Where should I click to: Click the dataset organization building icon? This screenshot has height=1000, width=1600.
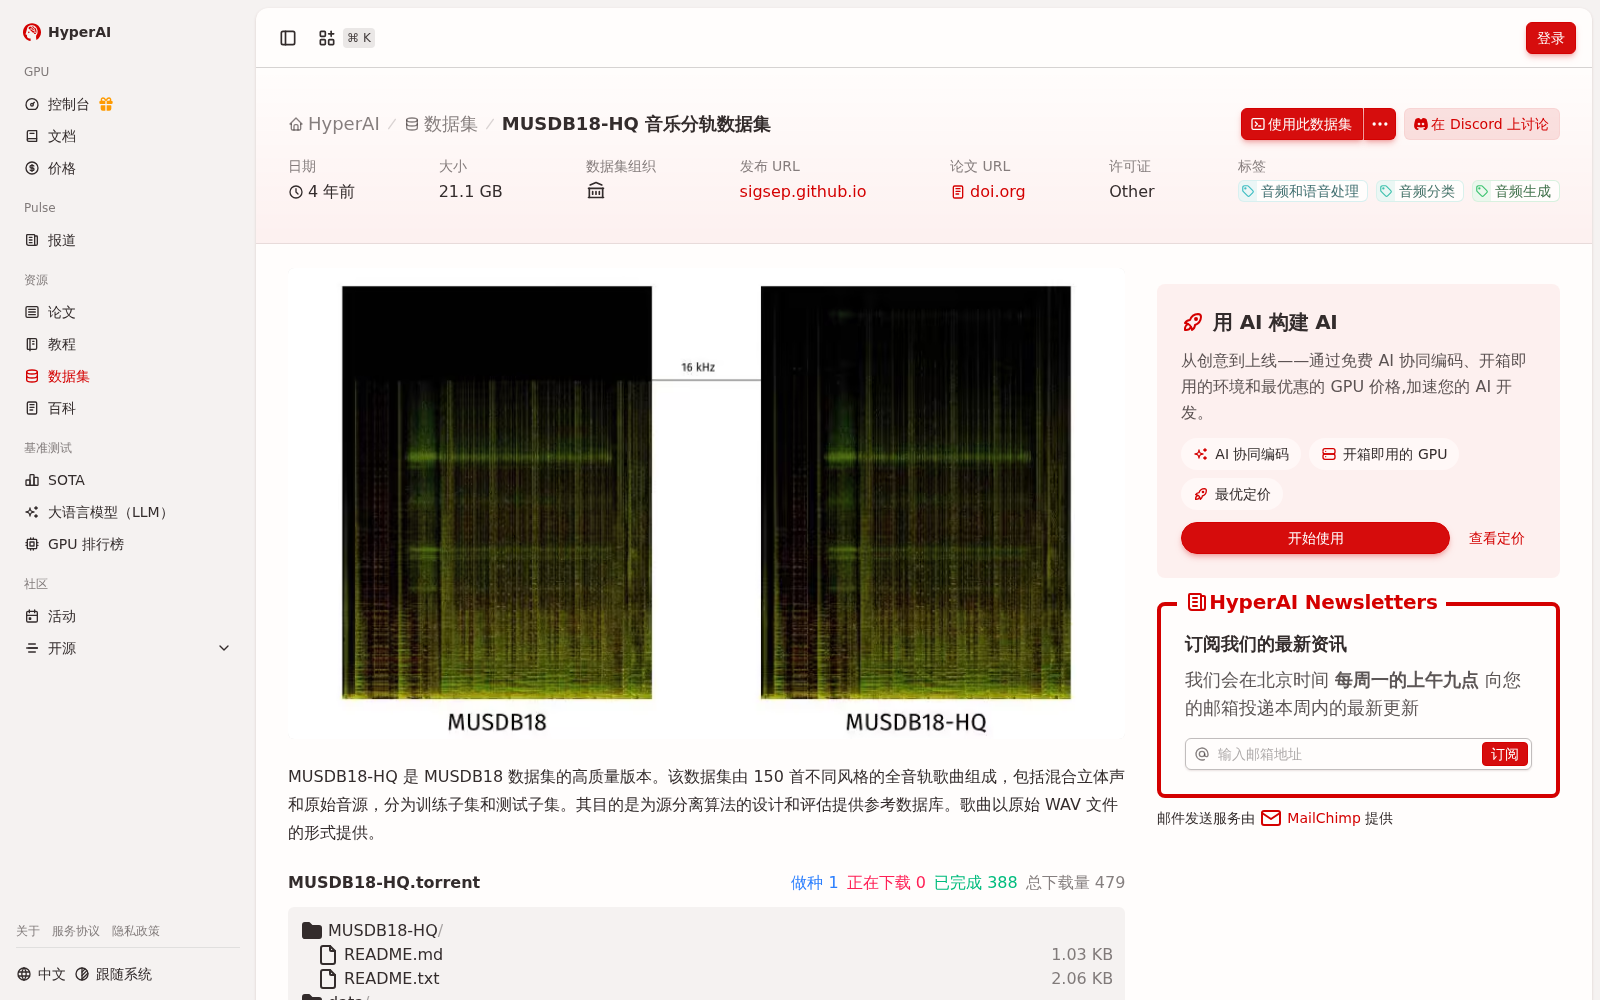[x=596, y=191]
